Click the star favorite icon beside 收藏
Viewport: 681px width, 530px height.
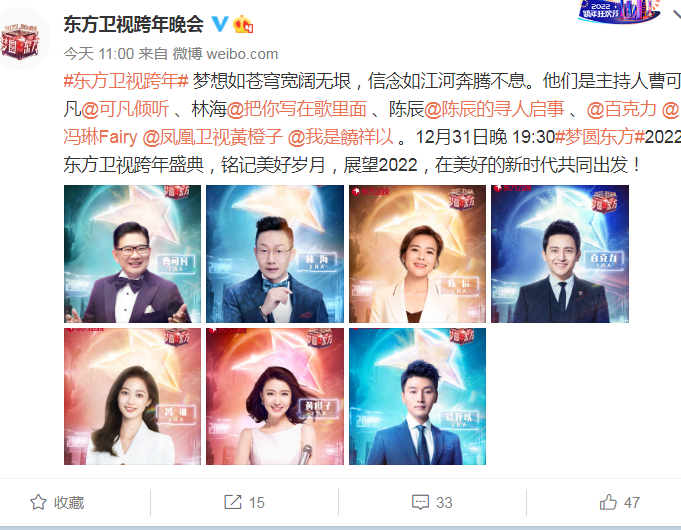click(38, 502)
